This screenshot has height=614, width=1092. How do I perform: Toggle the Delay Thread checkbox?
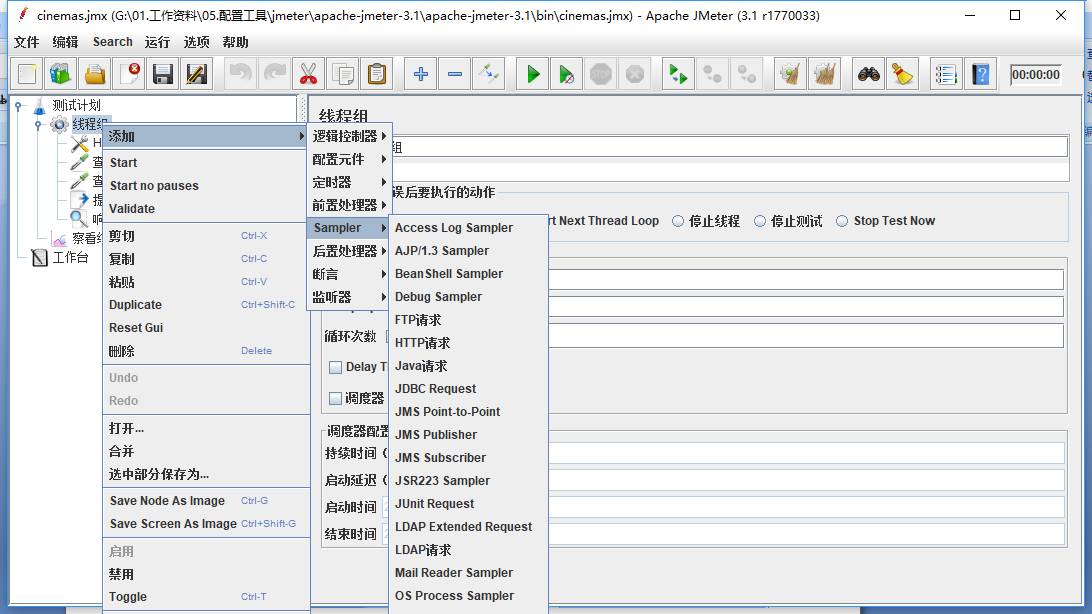[335, 367]
